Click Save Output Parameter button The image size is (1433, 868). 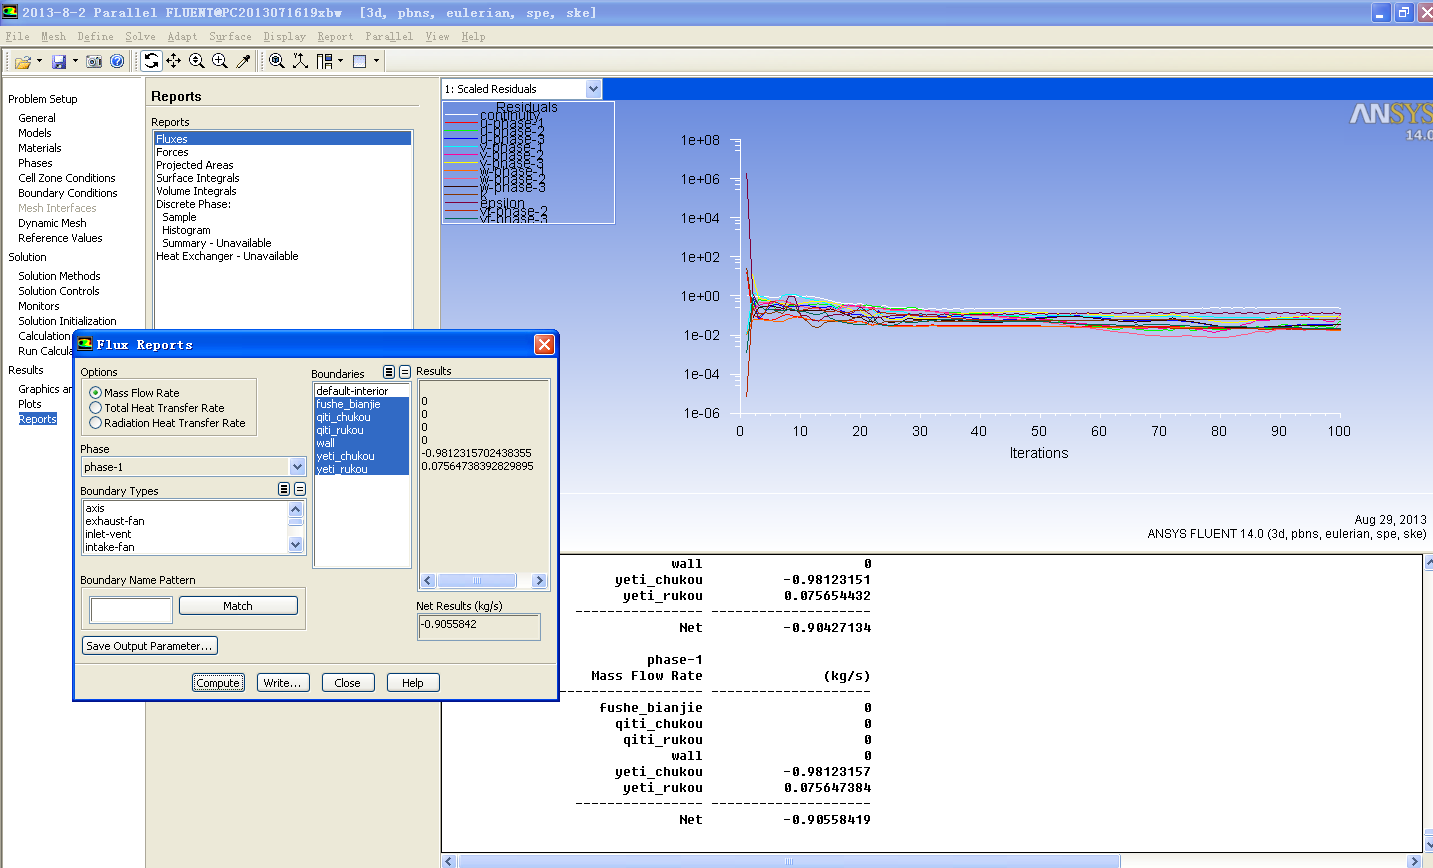click(149, 646)
